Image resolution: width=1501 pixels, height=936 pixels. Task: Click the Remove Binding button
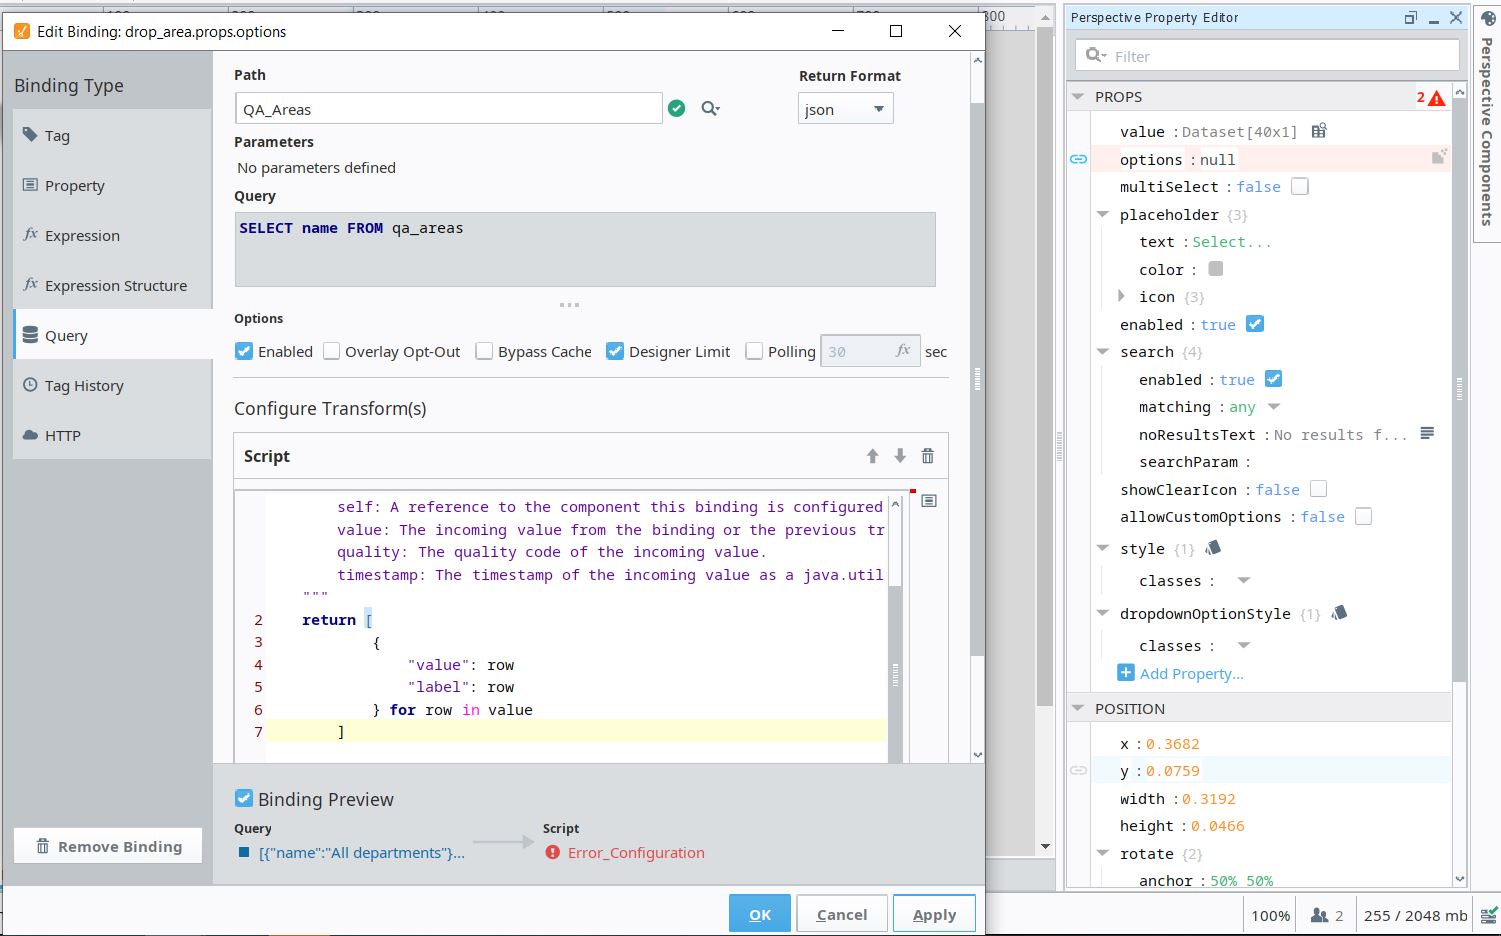(x=108, y=846)
